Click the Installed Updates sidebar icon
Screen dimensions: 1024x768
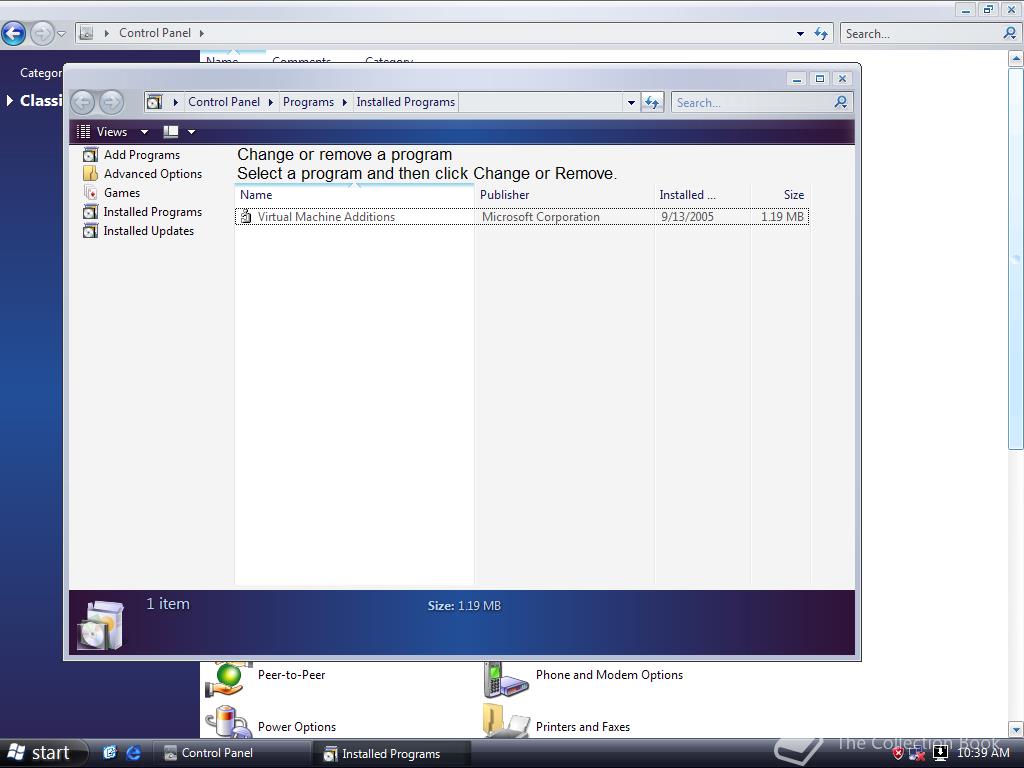(90, 231)
